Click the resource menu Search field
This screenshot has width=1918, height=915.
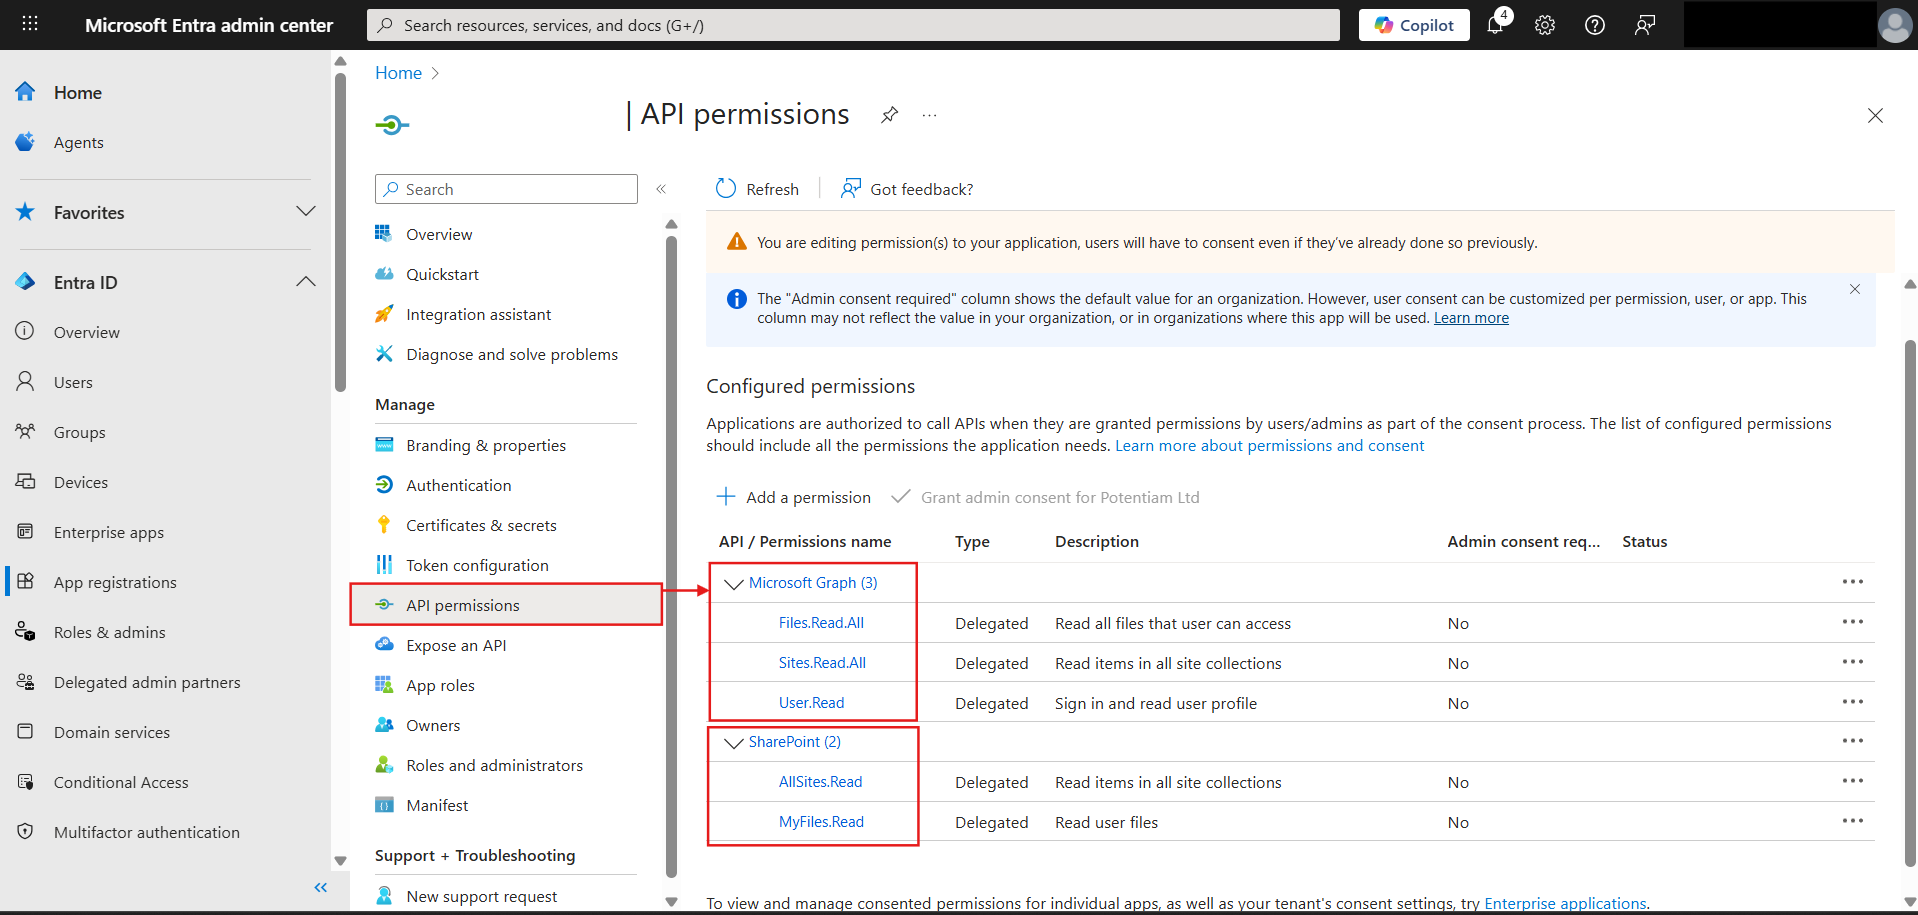click(x=506, y=189)
